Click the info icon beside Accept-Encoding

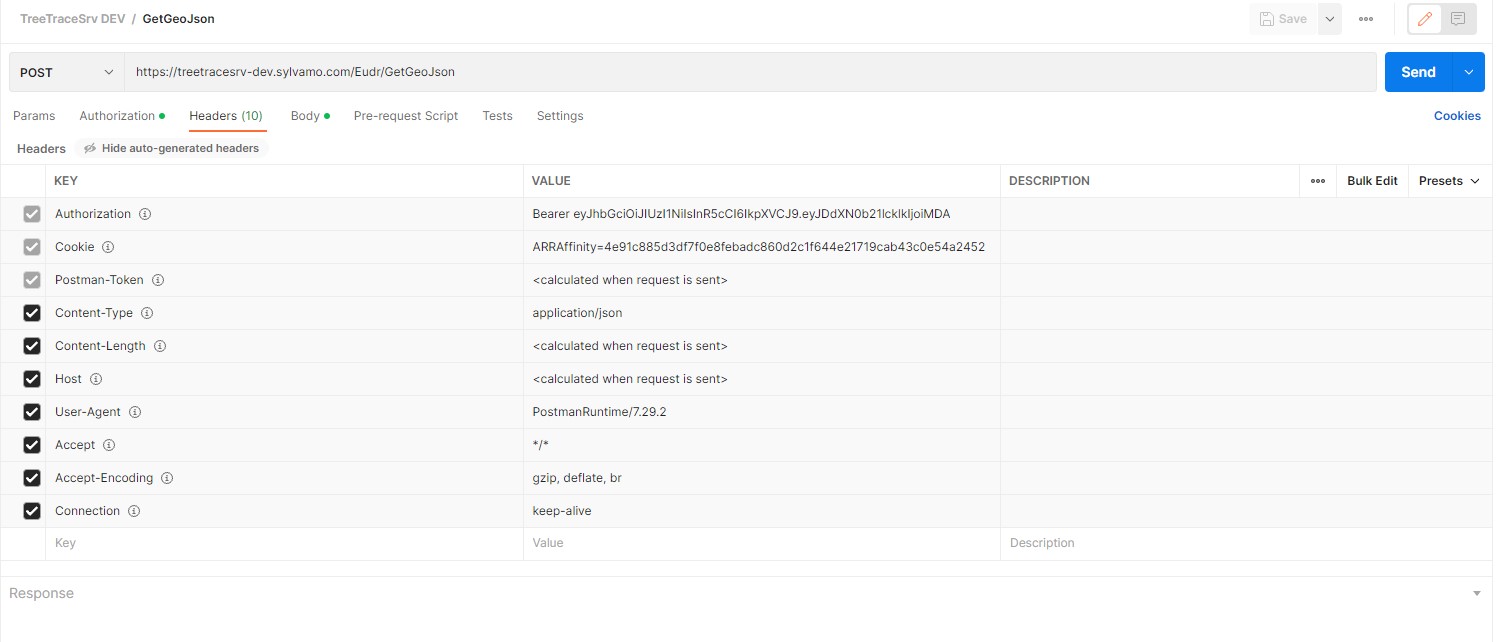coord(167,478)
